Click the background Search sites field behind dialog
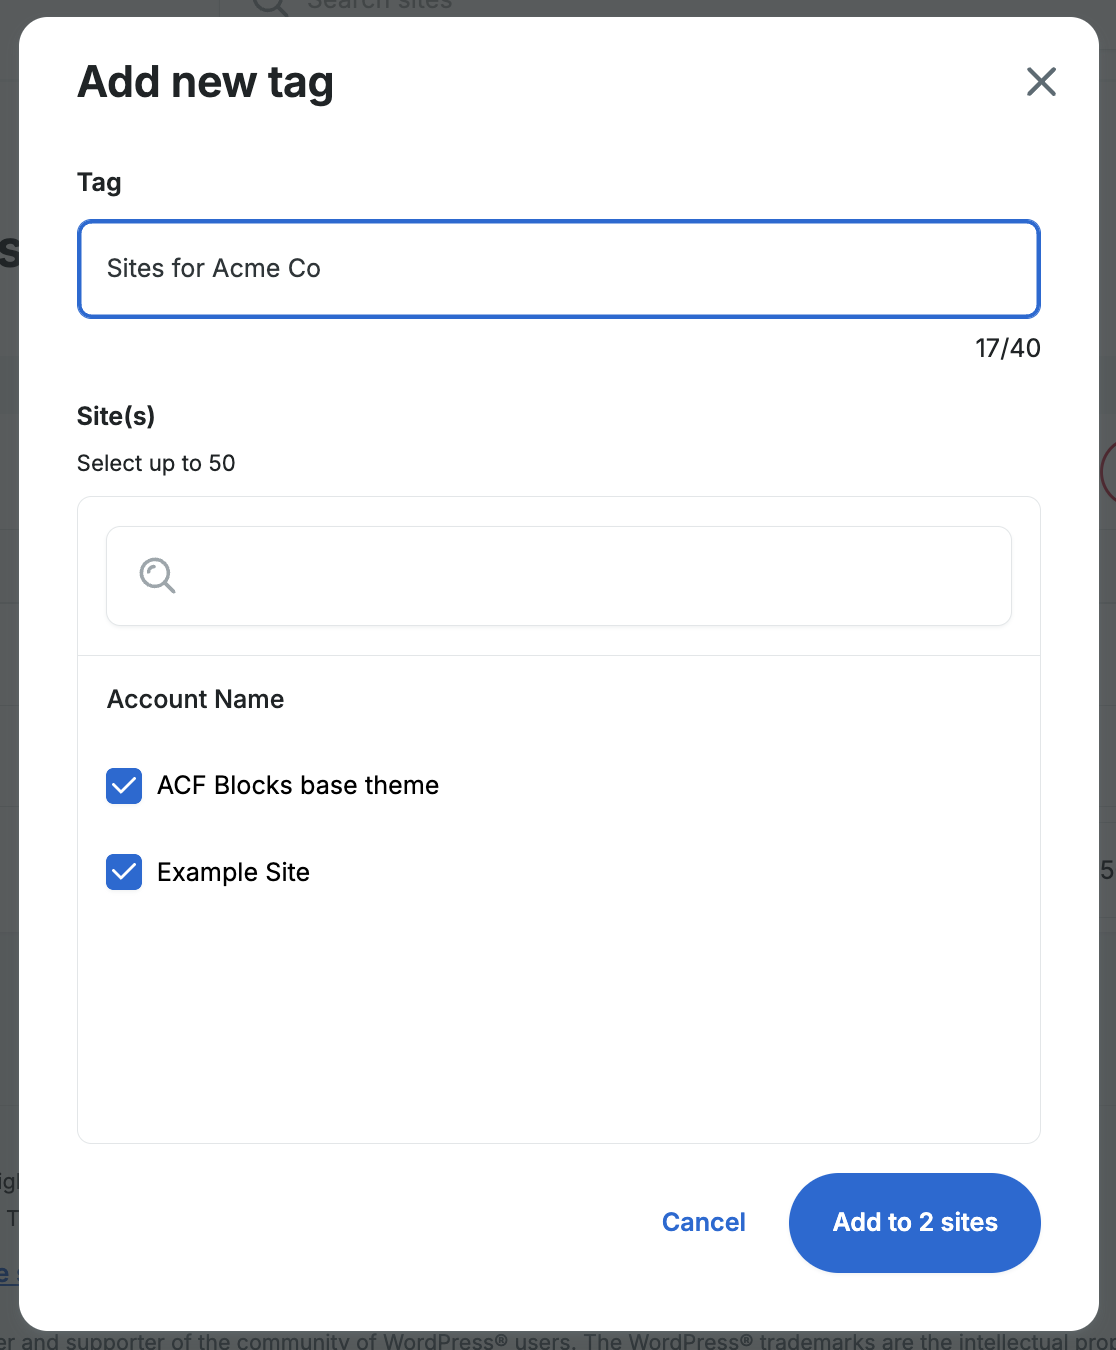 click(x=380, y=6)
